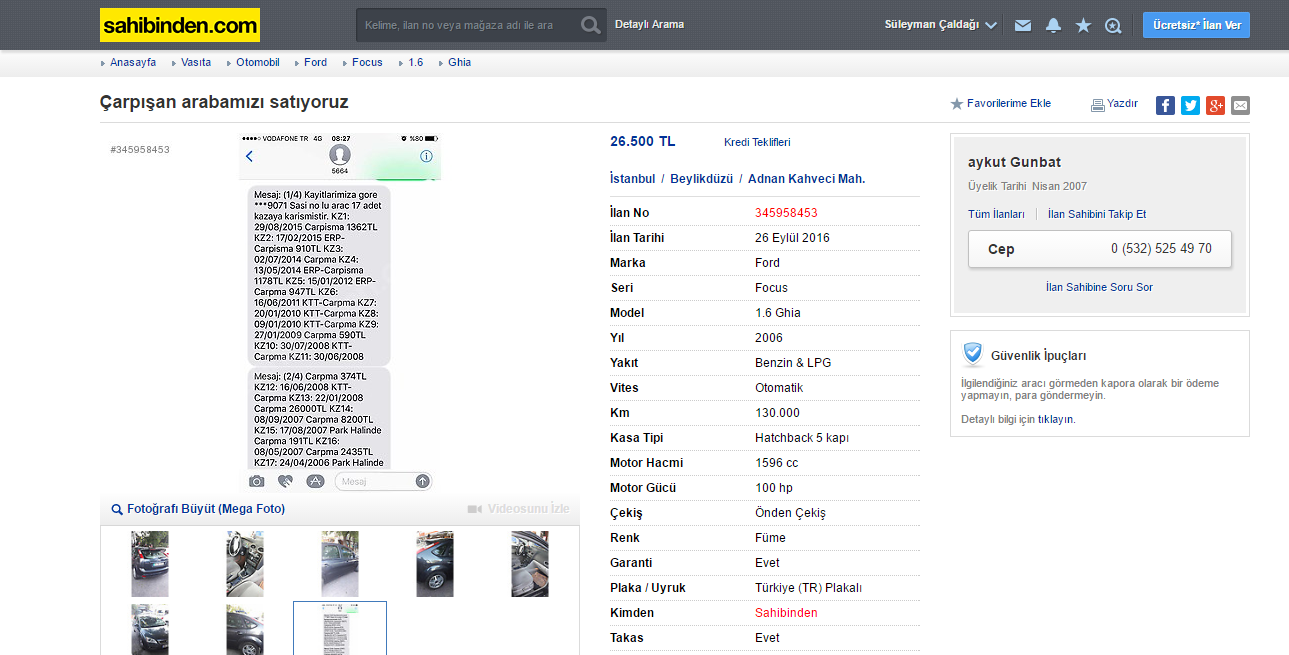Click the search magnifier button
The image size is (1289, 655).
(591, 25)
